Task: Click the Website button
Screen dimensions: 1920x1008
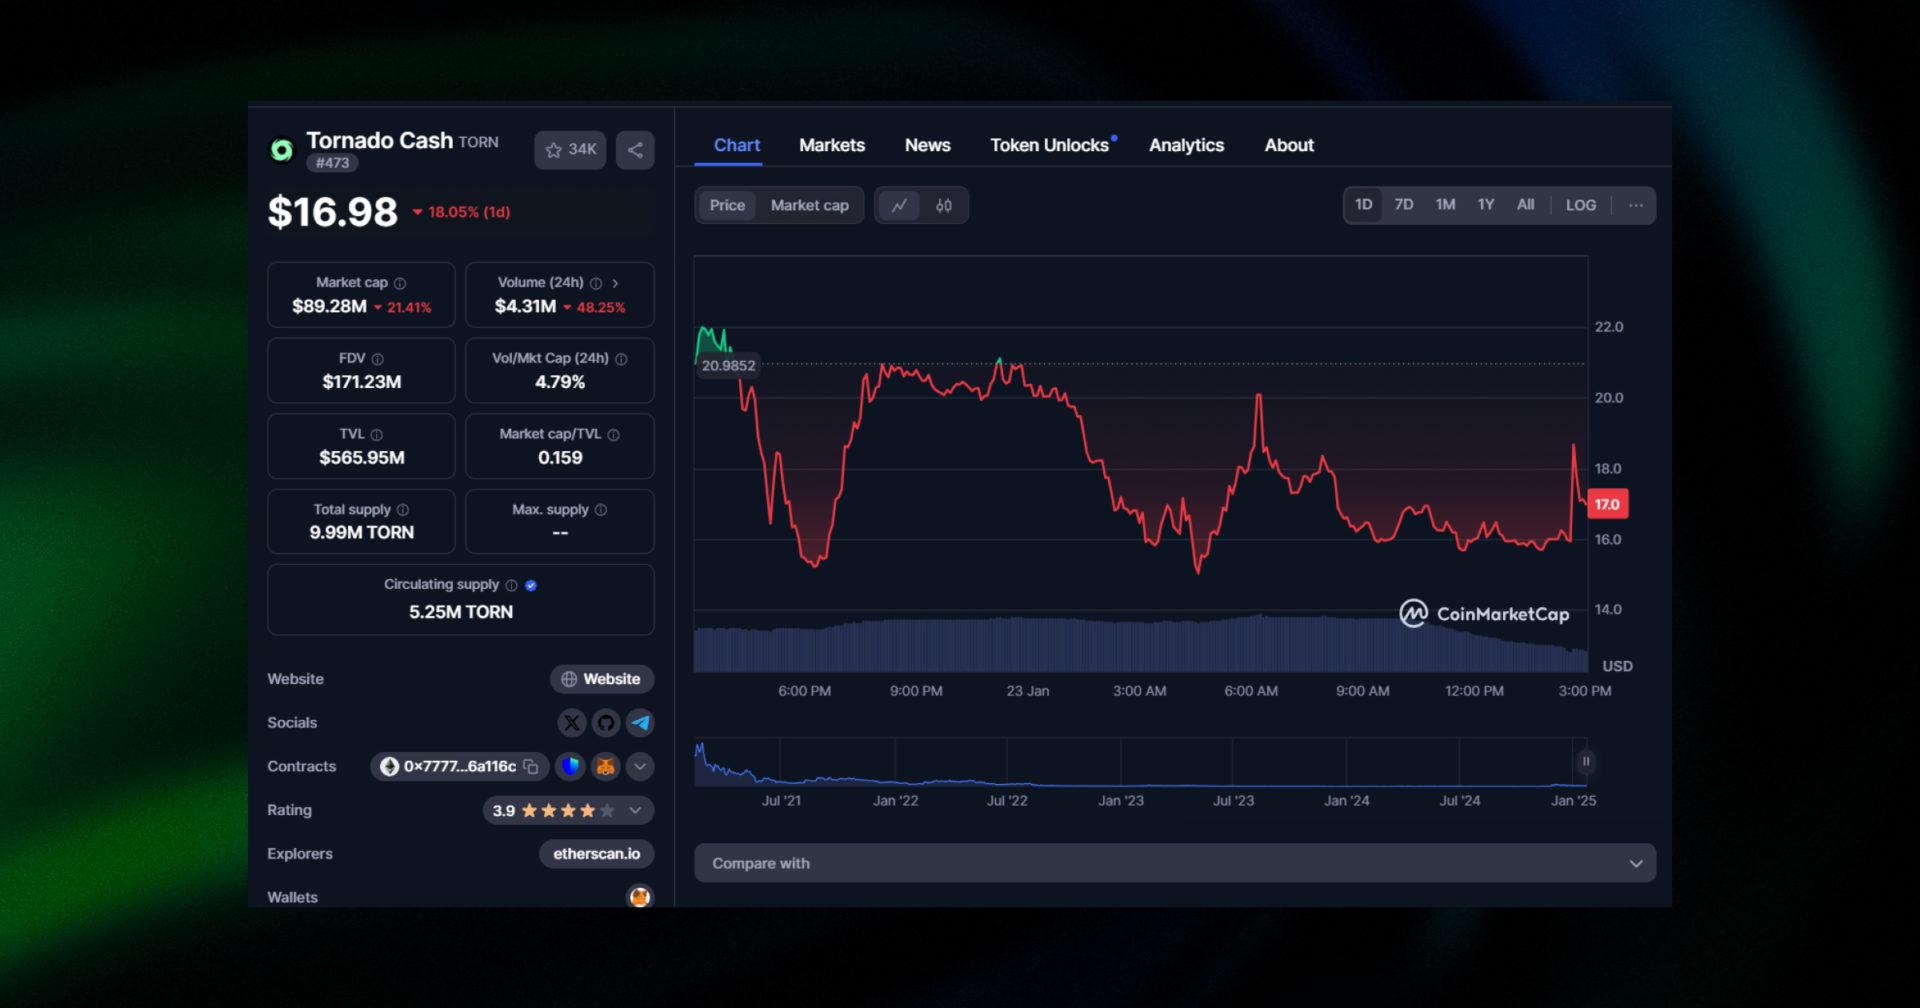Action: pos(602,679)
